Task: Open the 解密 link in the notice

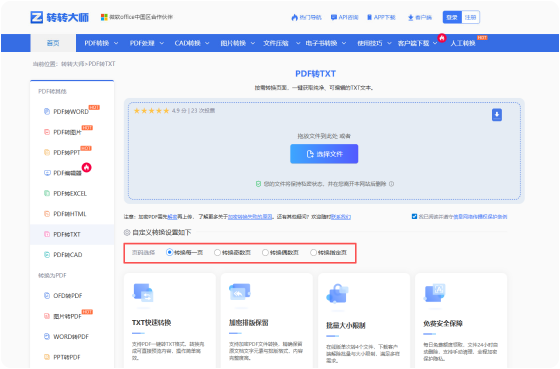Action: (172, 217)
